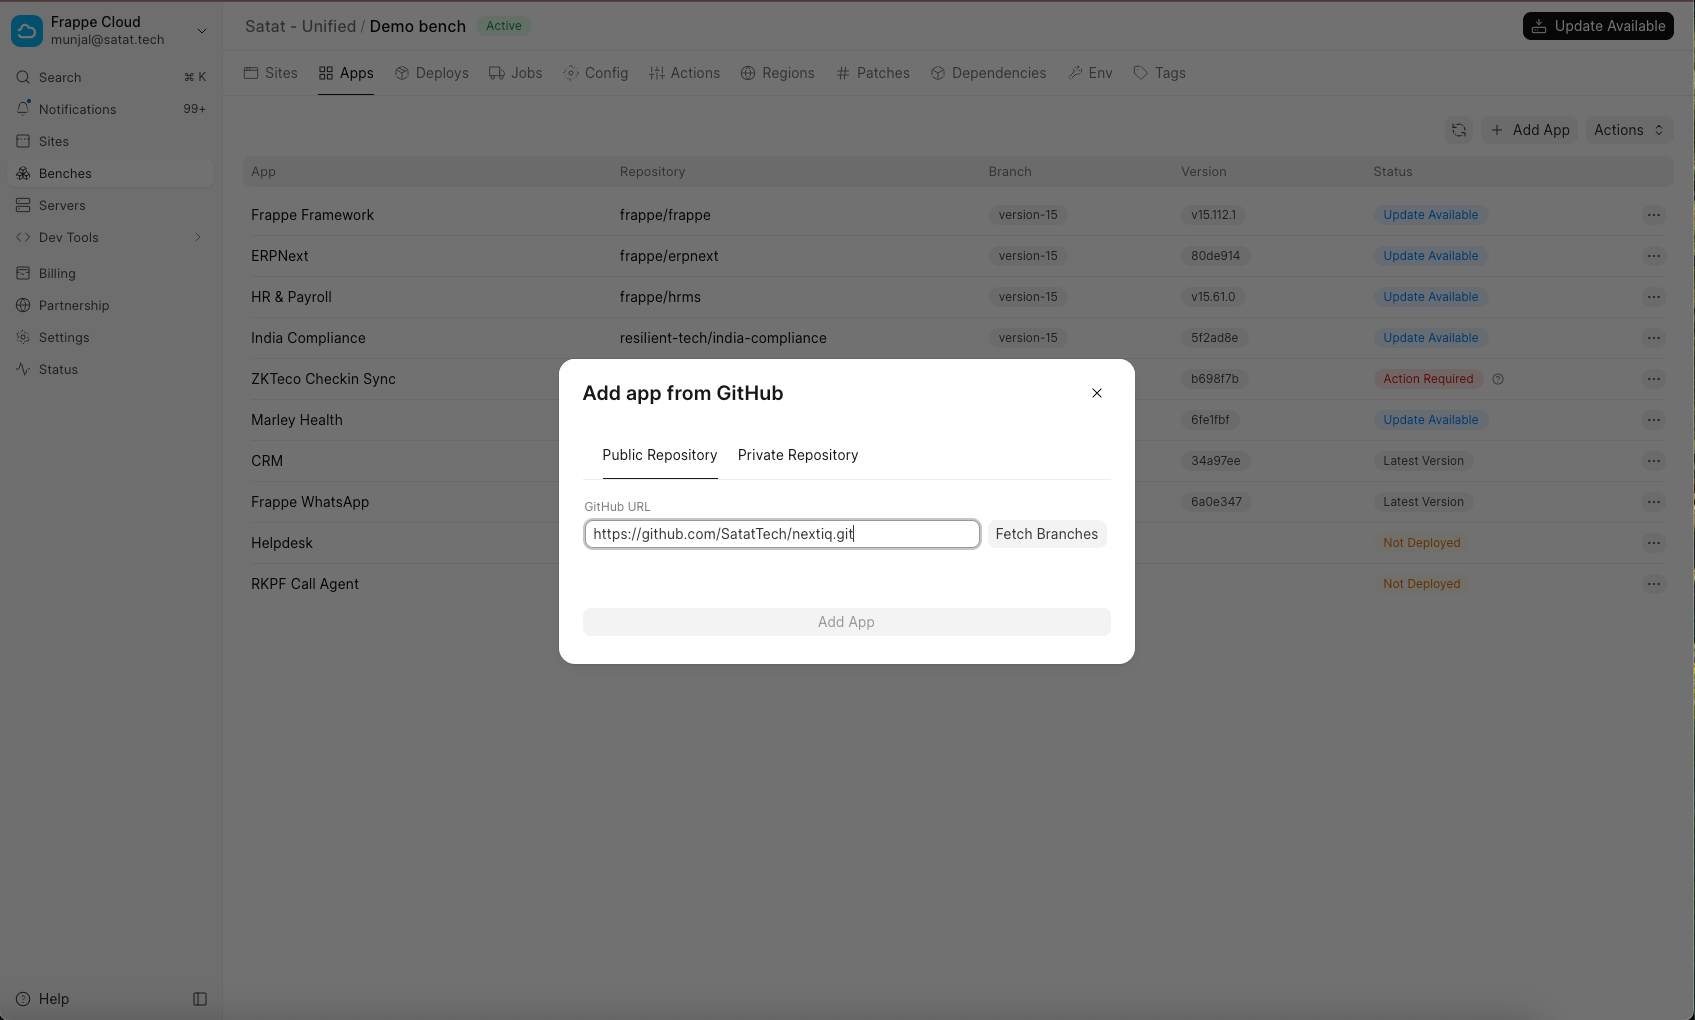Screen dimensions: 1695x1020
Task: Click frappe/erpnext repository cell
Action: [669, 256]
